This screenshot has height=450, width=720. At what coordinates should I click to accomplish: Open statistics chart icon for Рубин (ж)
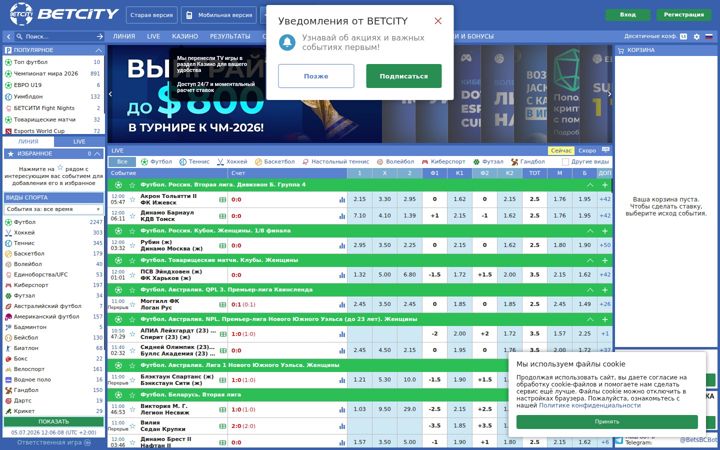tap(342, 245)
